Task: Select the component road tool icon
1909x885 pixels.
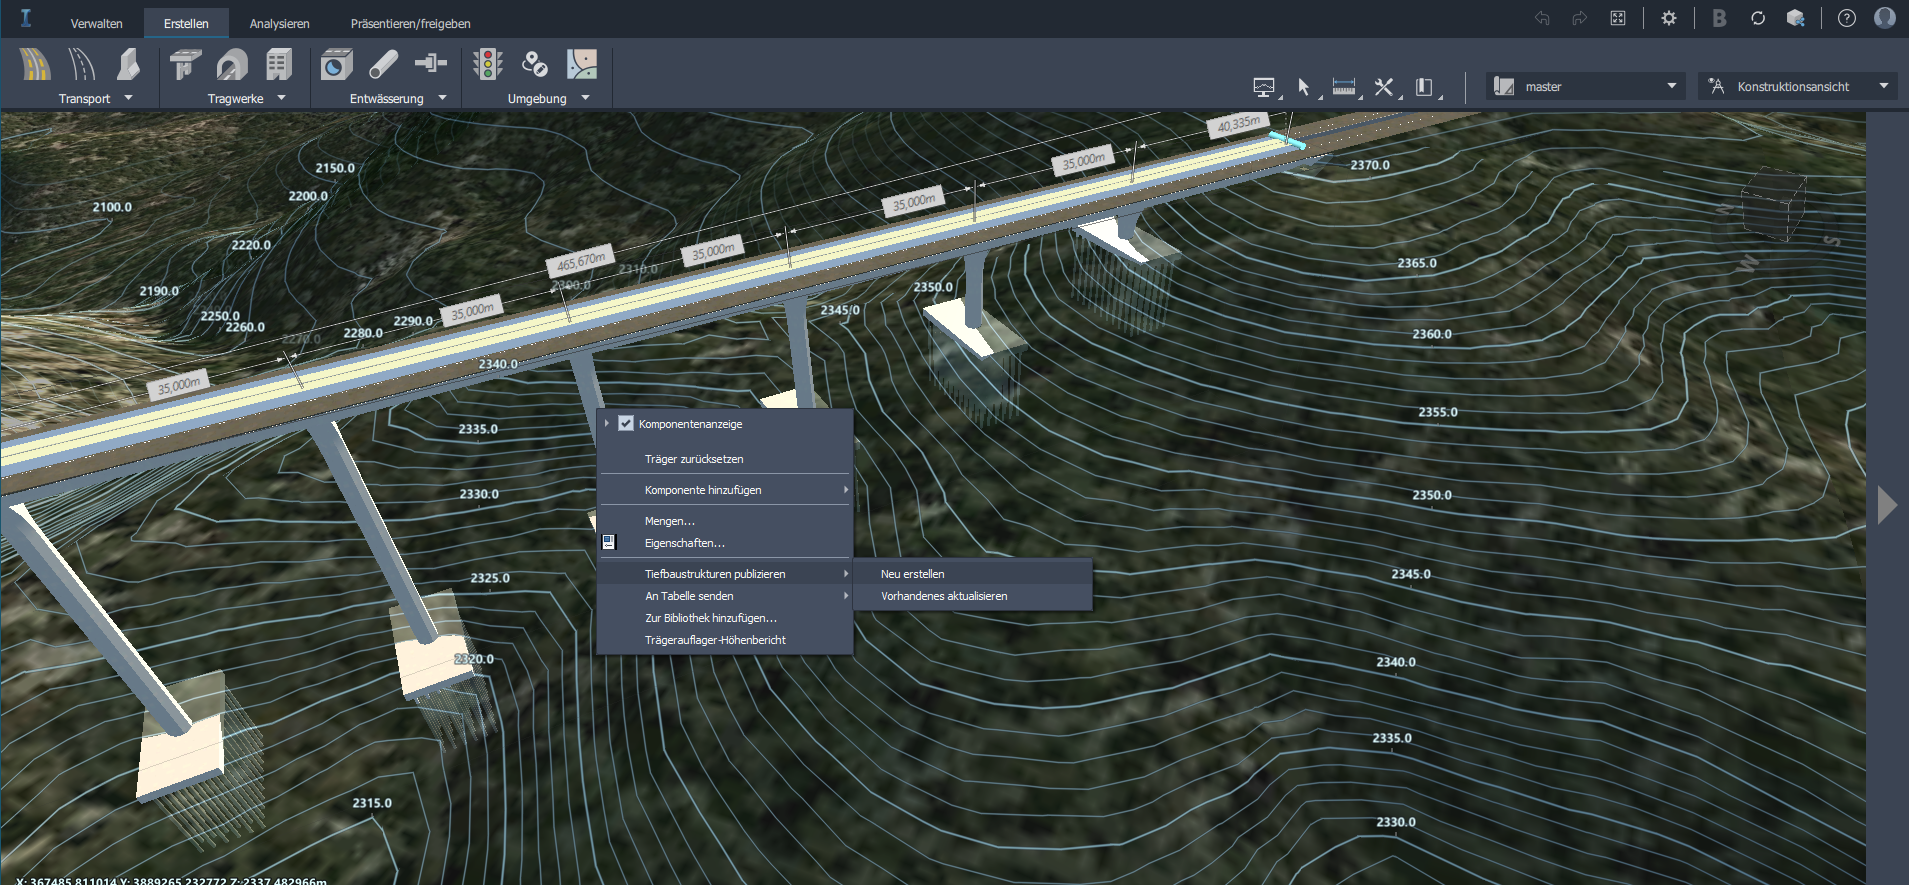Action: (x=35, y=64)
